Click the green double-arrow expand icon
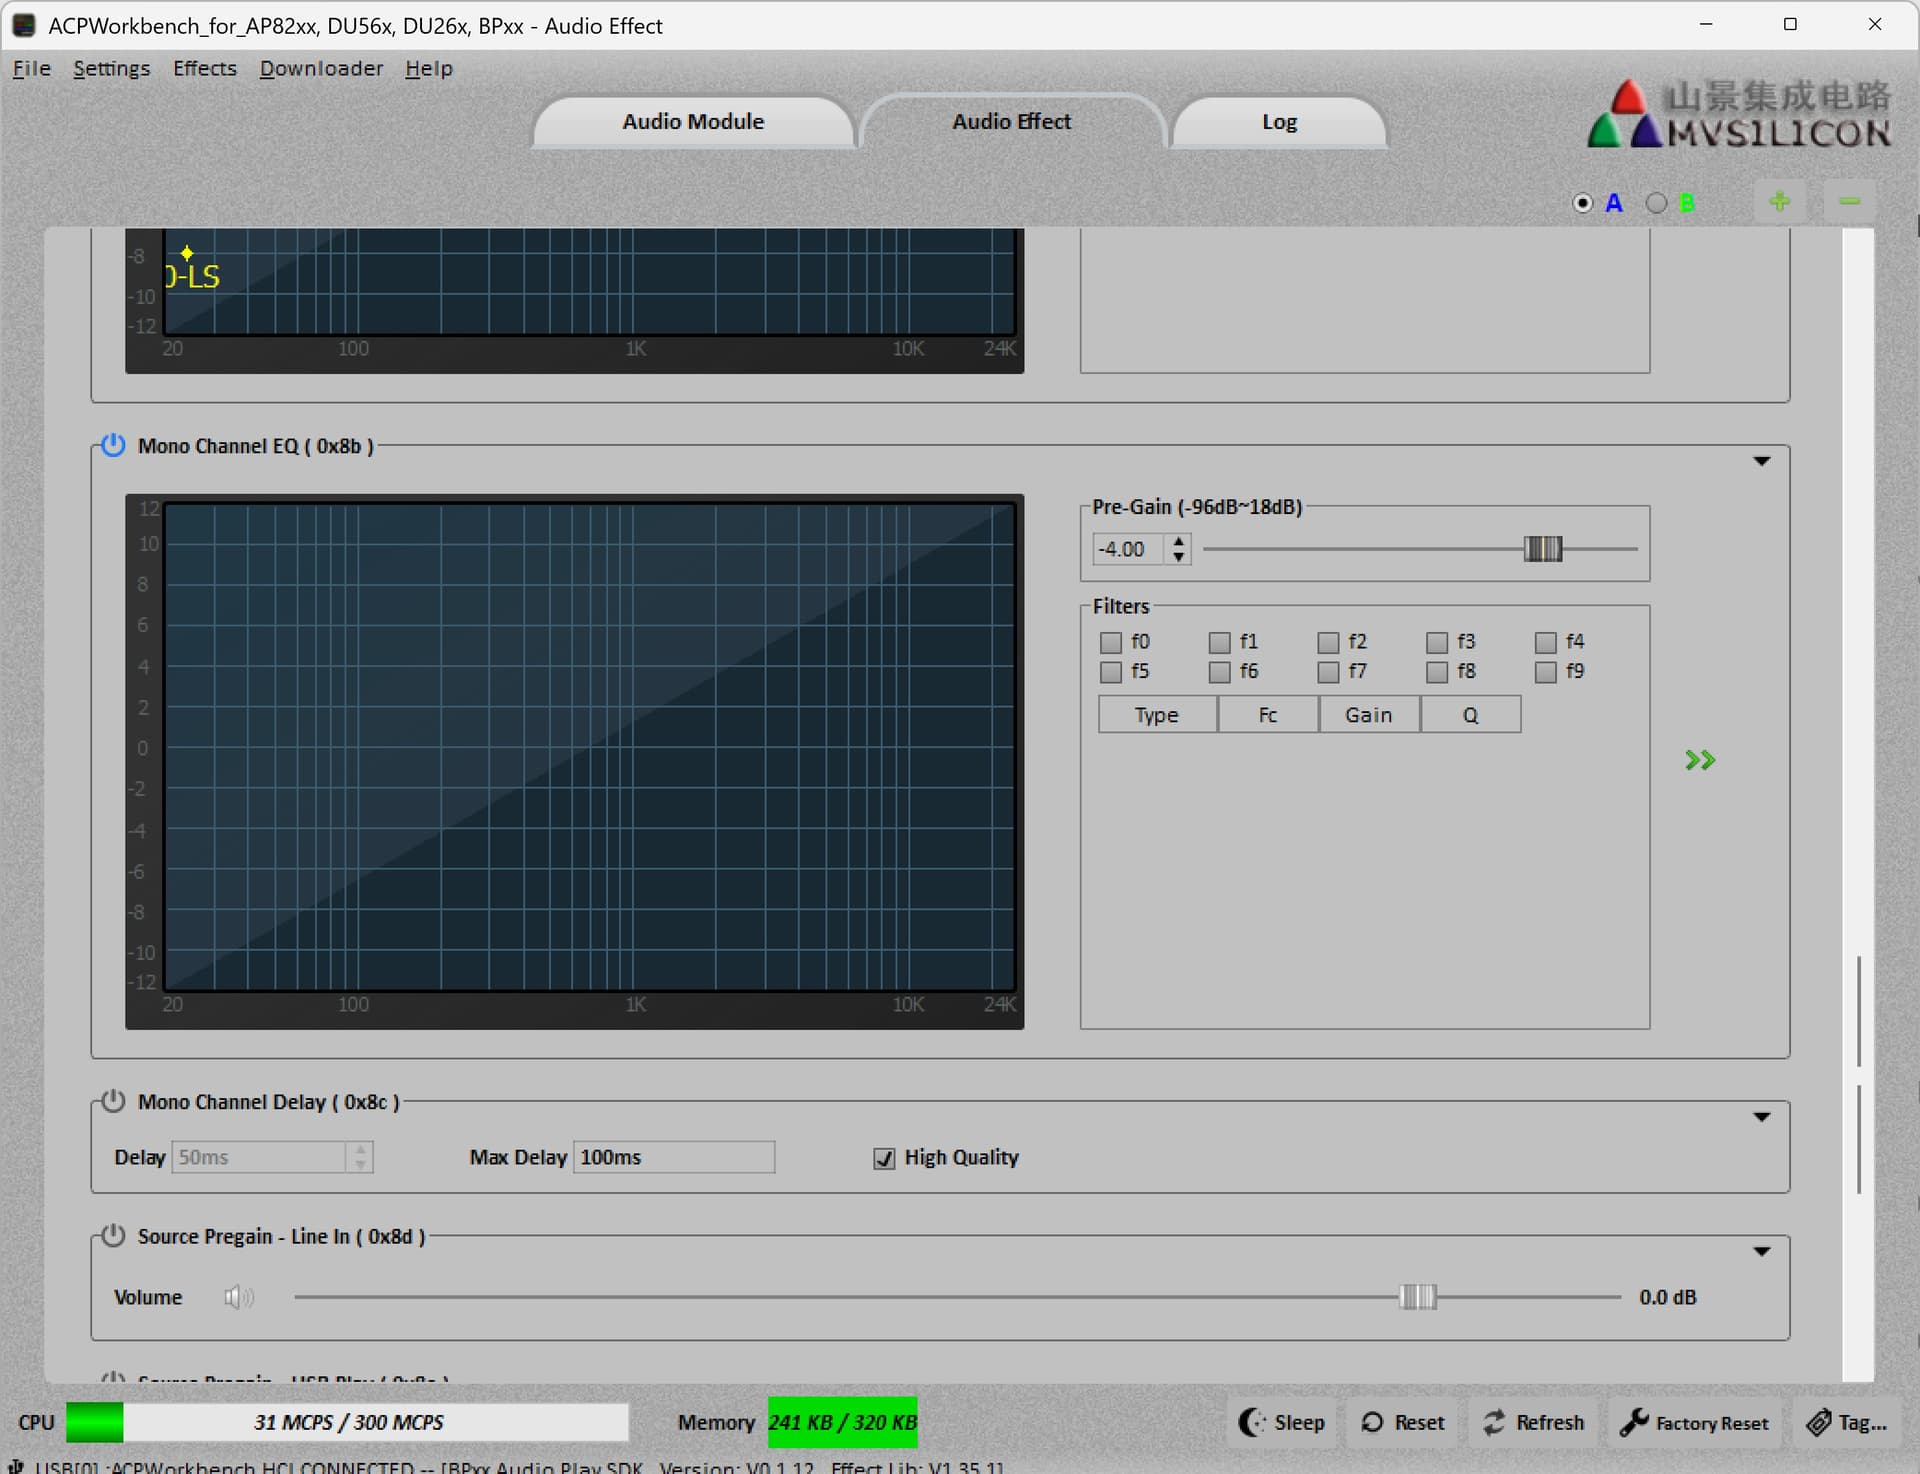The image size is (1920, 1474). (x=1699, y=760)
